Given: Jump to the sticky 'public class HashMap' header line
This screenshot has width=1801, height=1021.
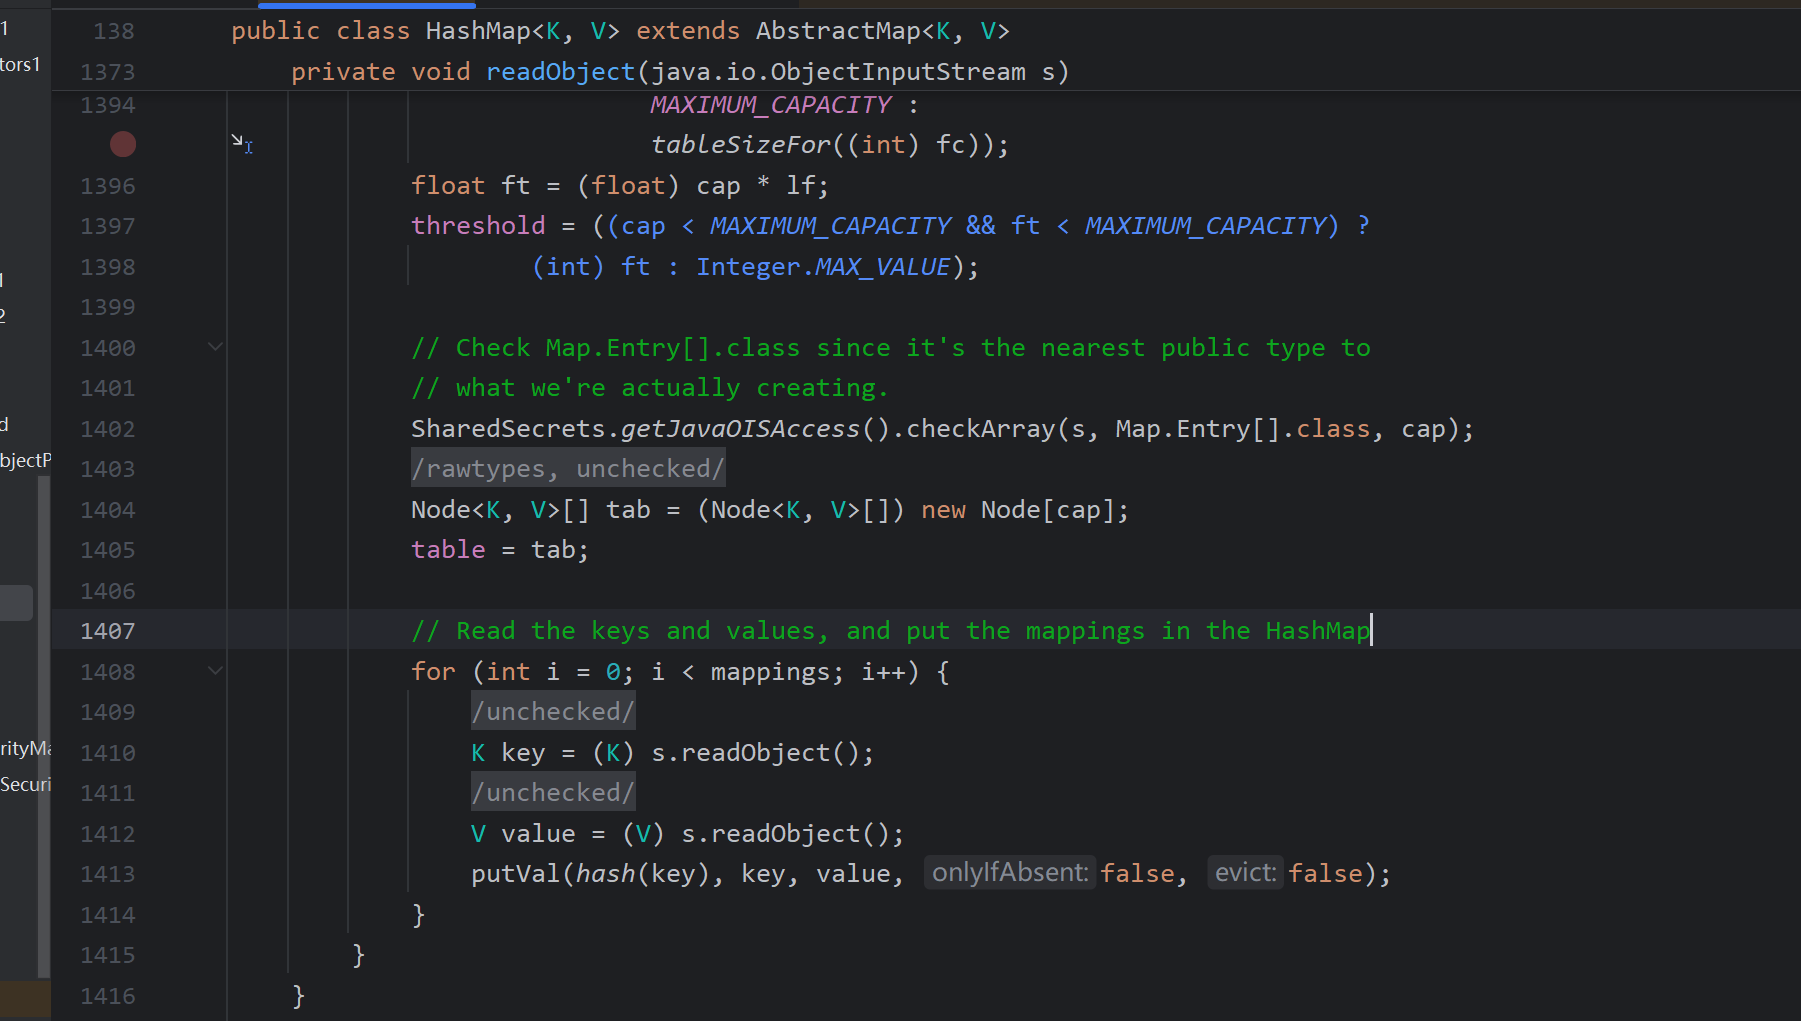Looking at the screenshot, I should coord(620,31).
